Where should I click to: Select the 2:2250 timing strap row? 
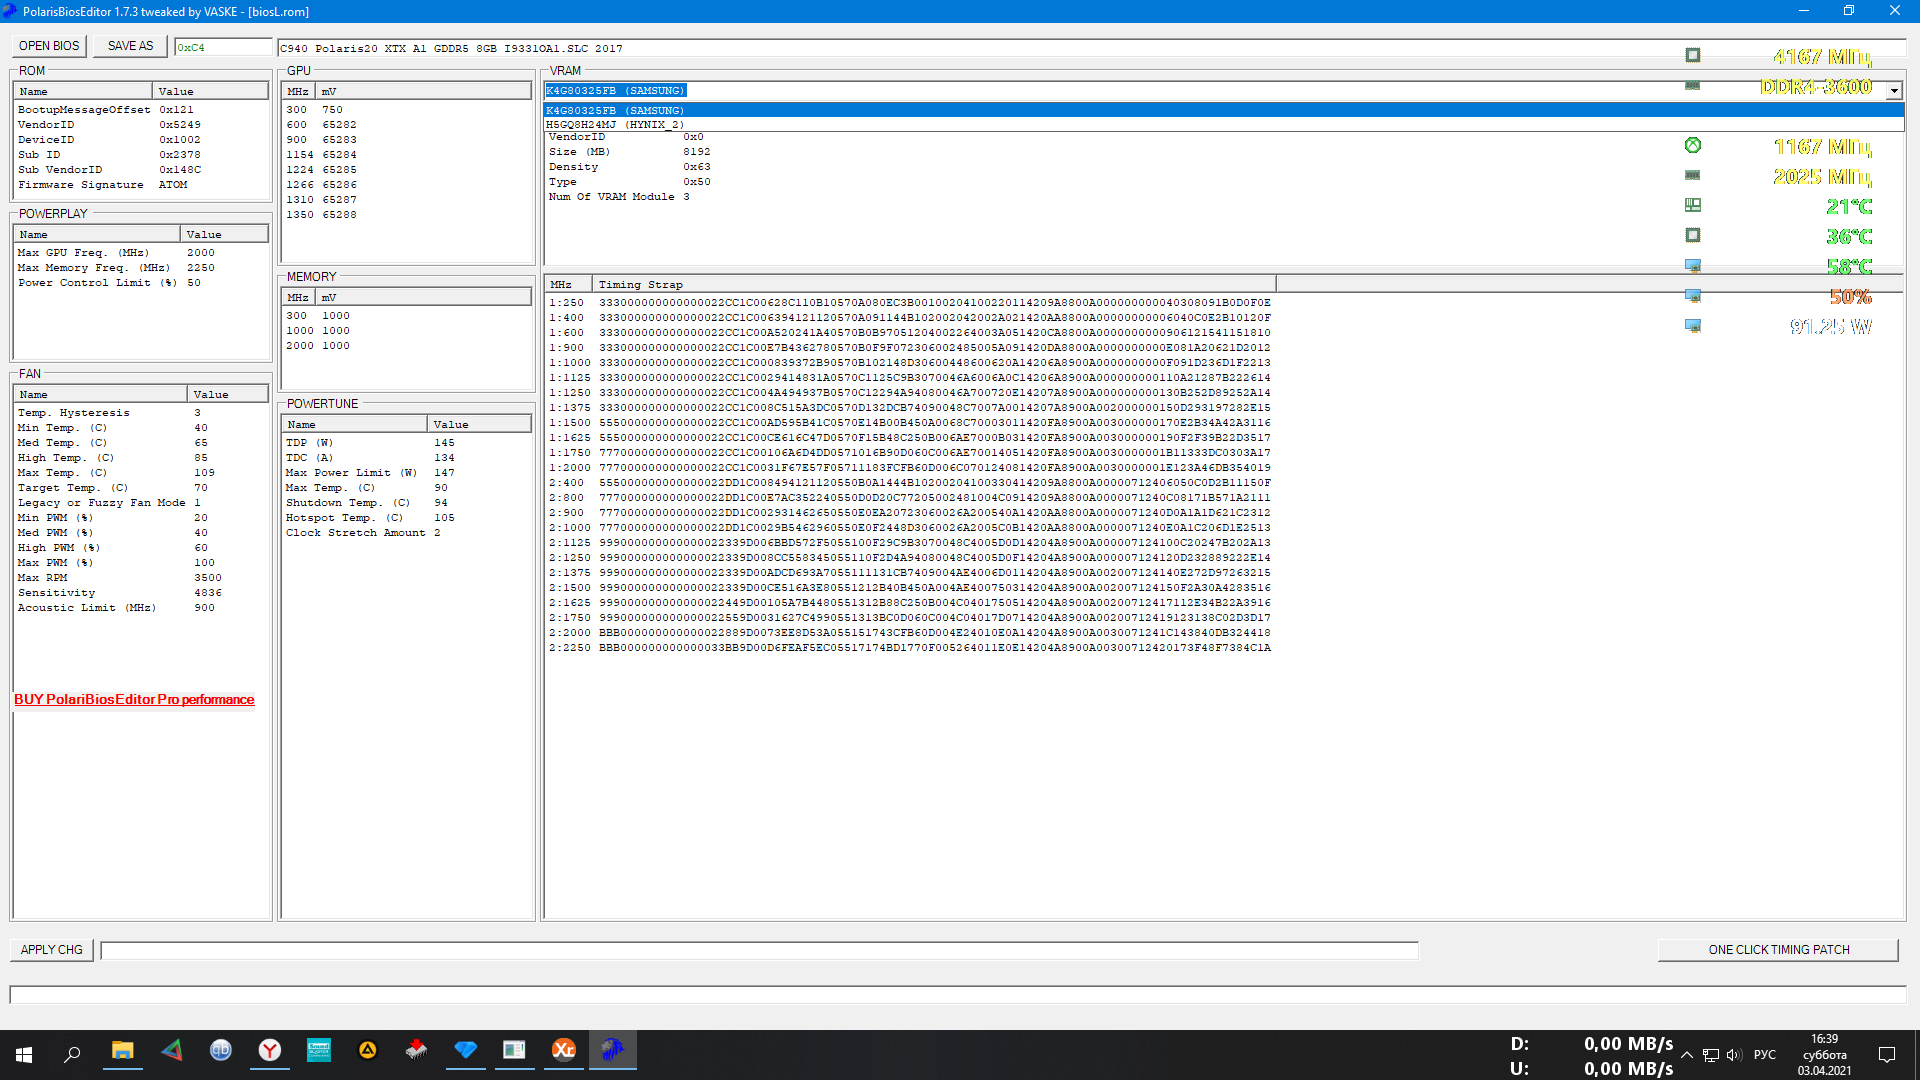909,647
